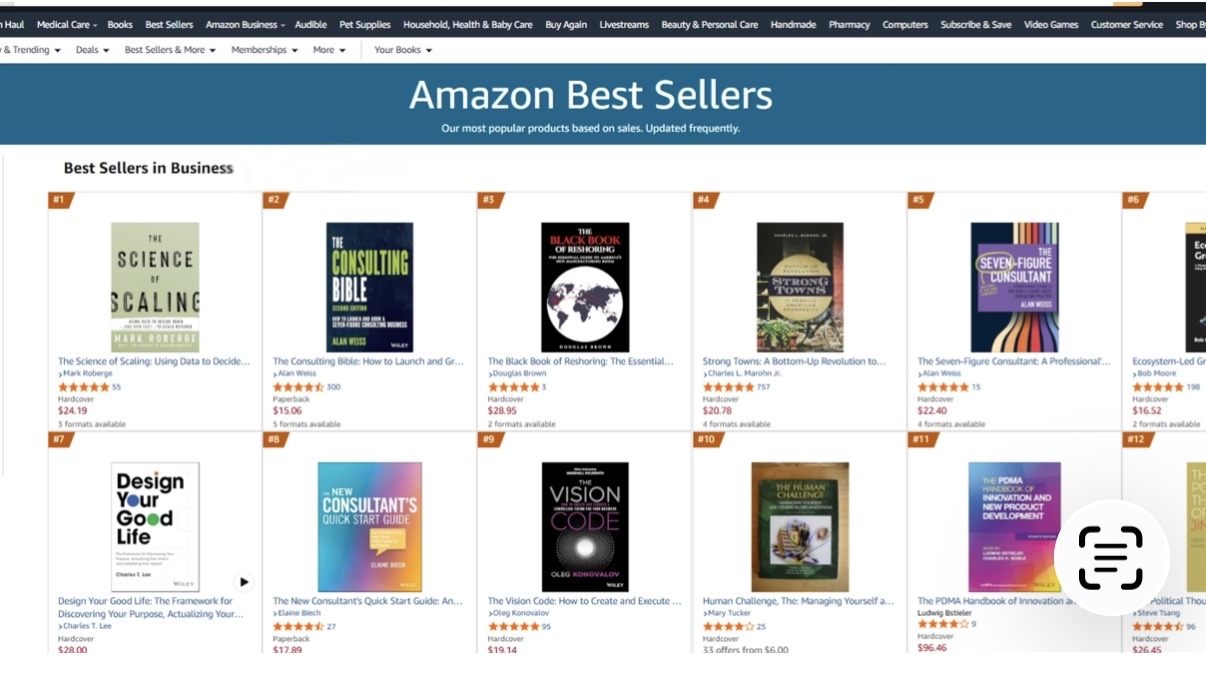
Task: Open The Black Book of Reshoring title link
Action: (580, 362)
